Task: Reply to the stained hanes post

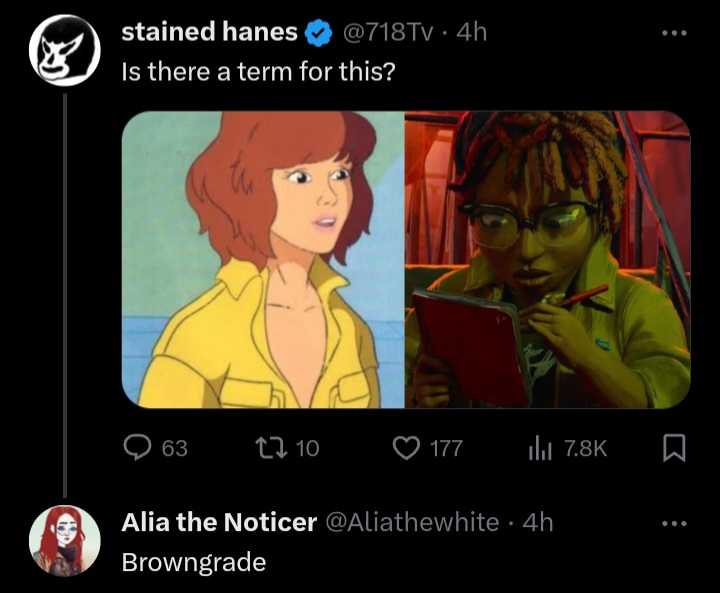Action: pyautogui.click(x=137, y=448)
